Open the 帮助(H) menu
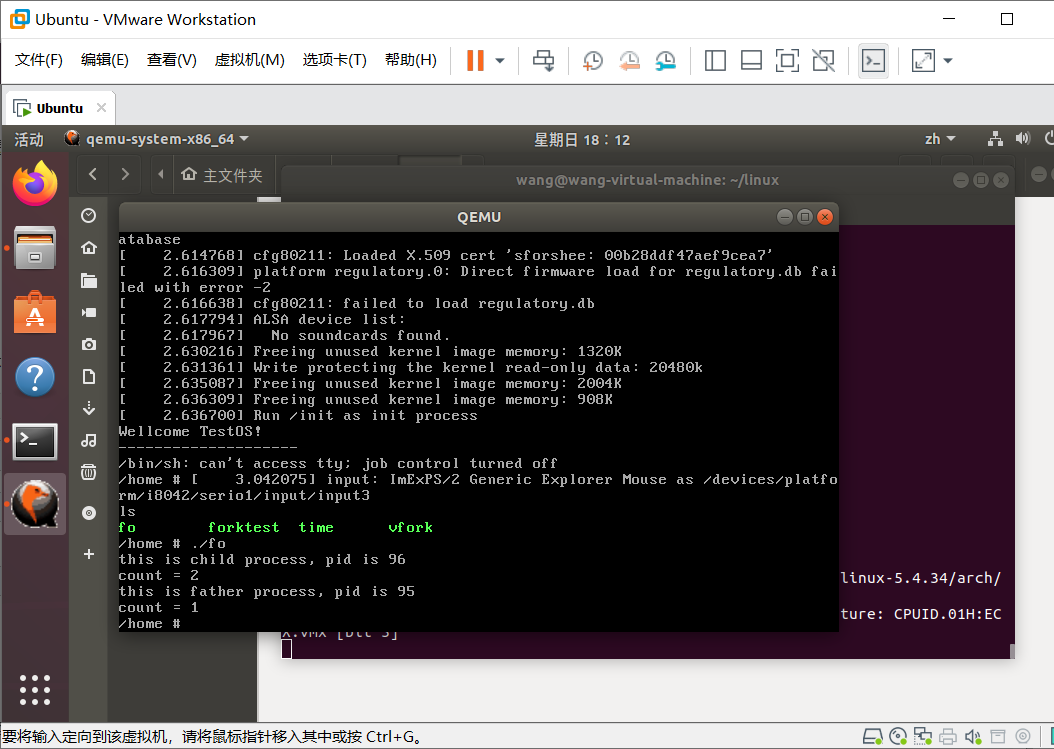 pos(411,60)
